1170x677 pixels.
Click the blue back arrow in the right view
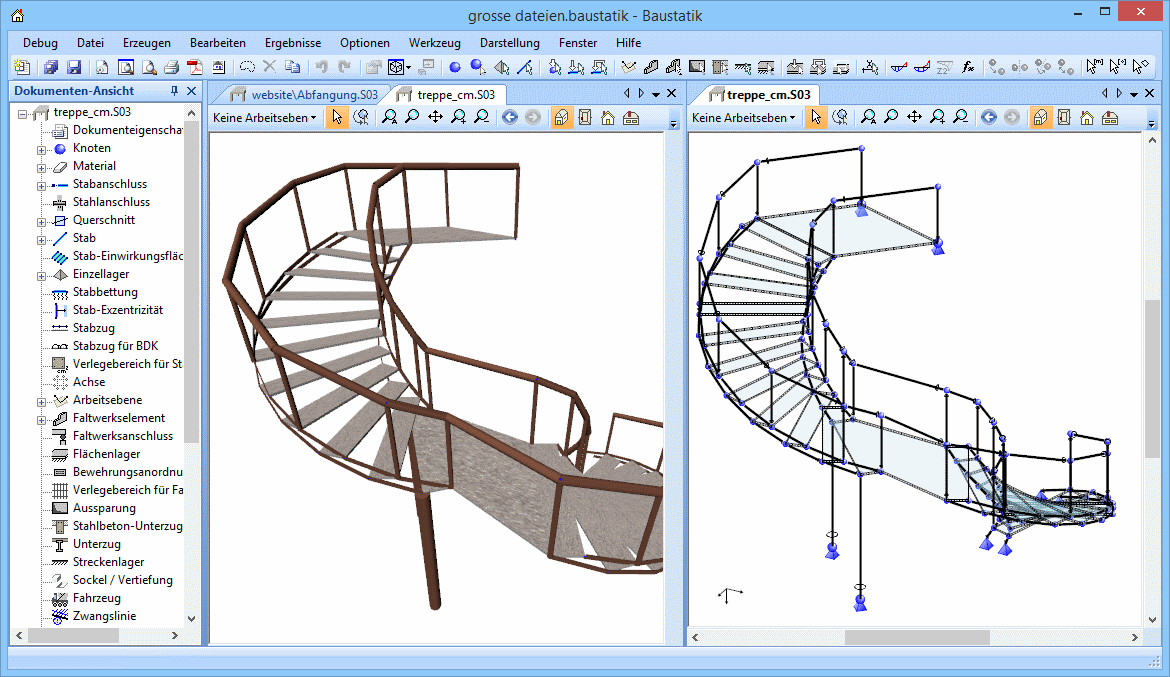click(989, 118)
